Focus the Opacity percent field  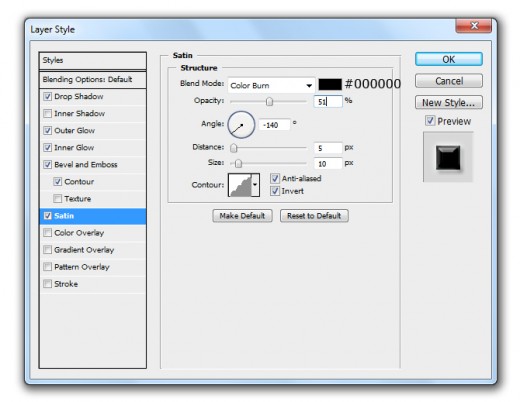(328, 101)
